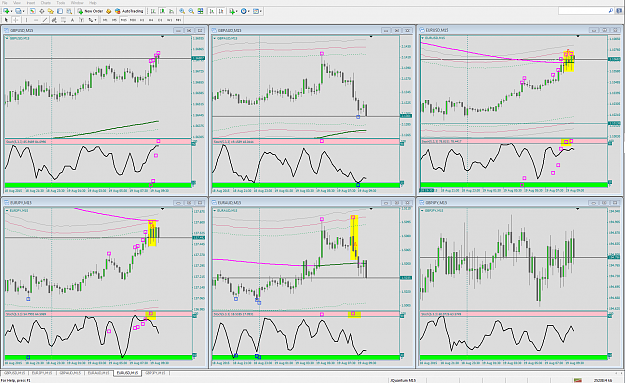Image resolution: width=625 pixels, height=383 pixels.
Task: Switch to line chart type
Action: coord(171,11)
